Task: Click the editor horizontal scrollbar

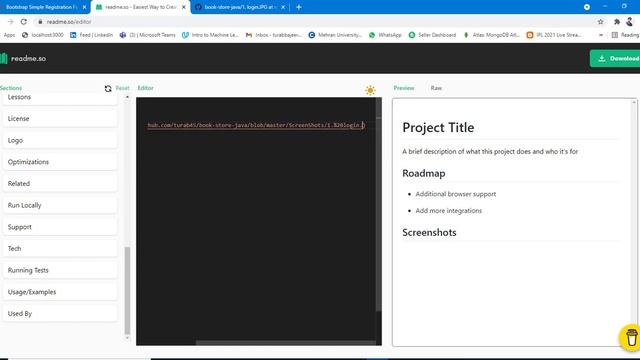Action: (286, 343)
